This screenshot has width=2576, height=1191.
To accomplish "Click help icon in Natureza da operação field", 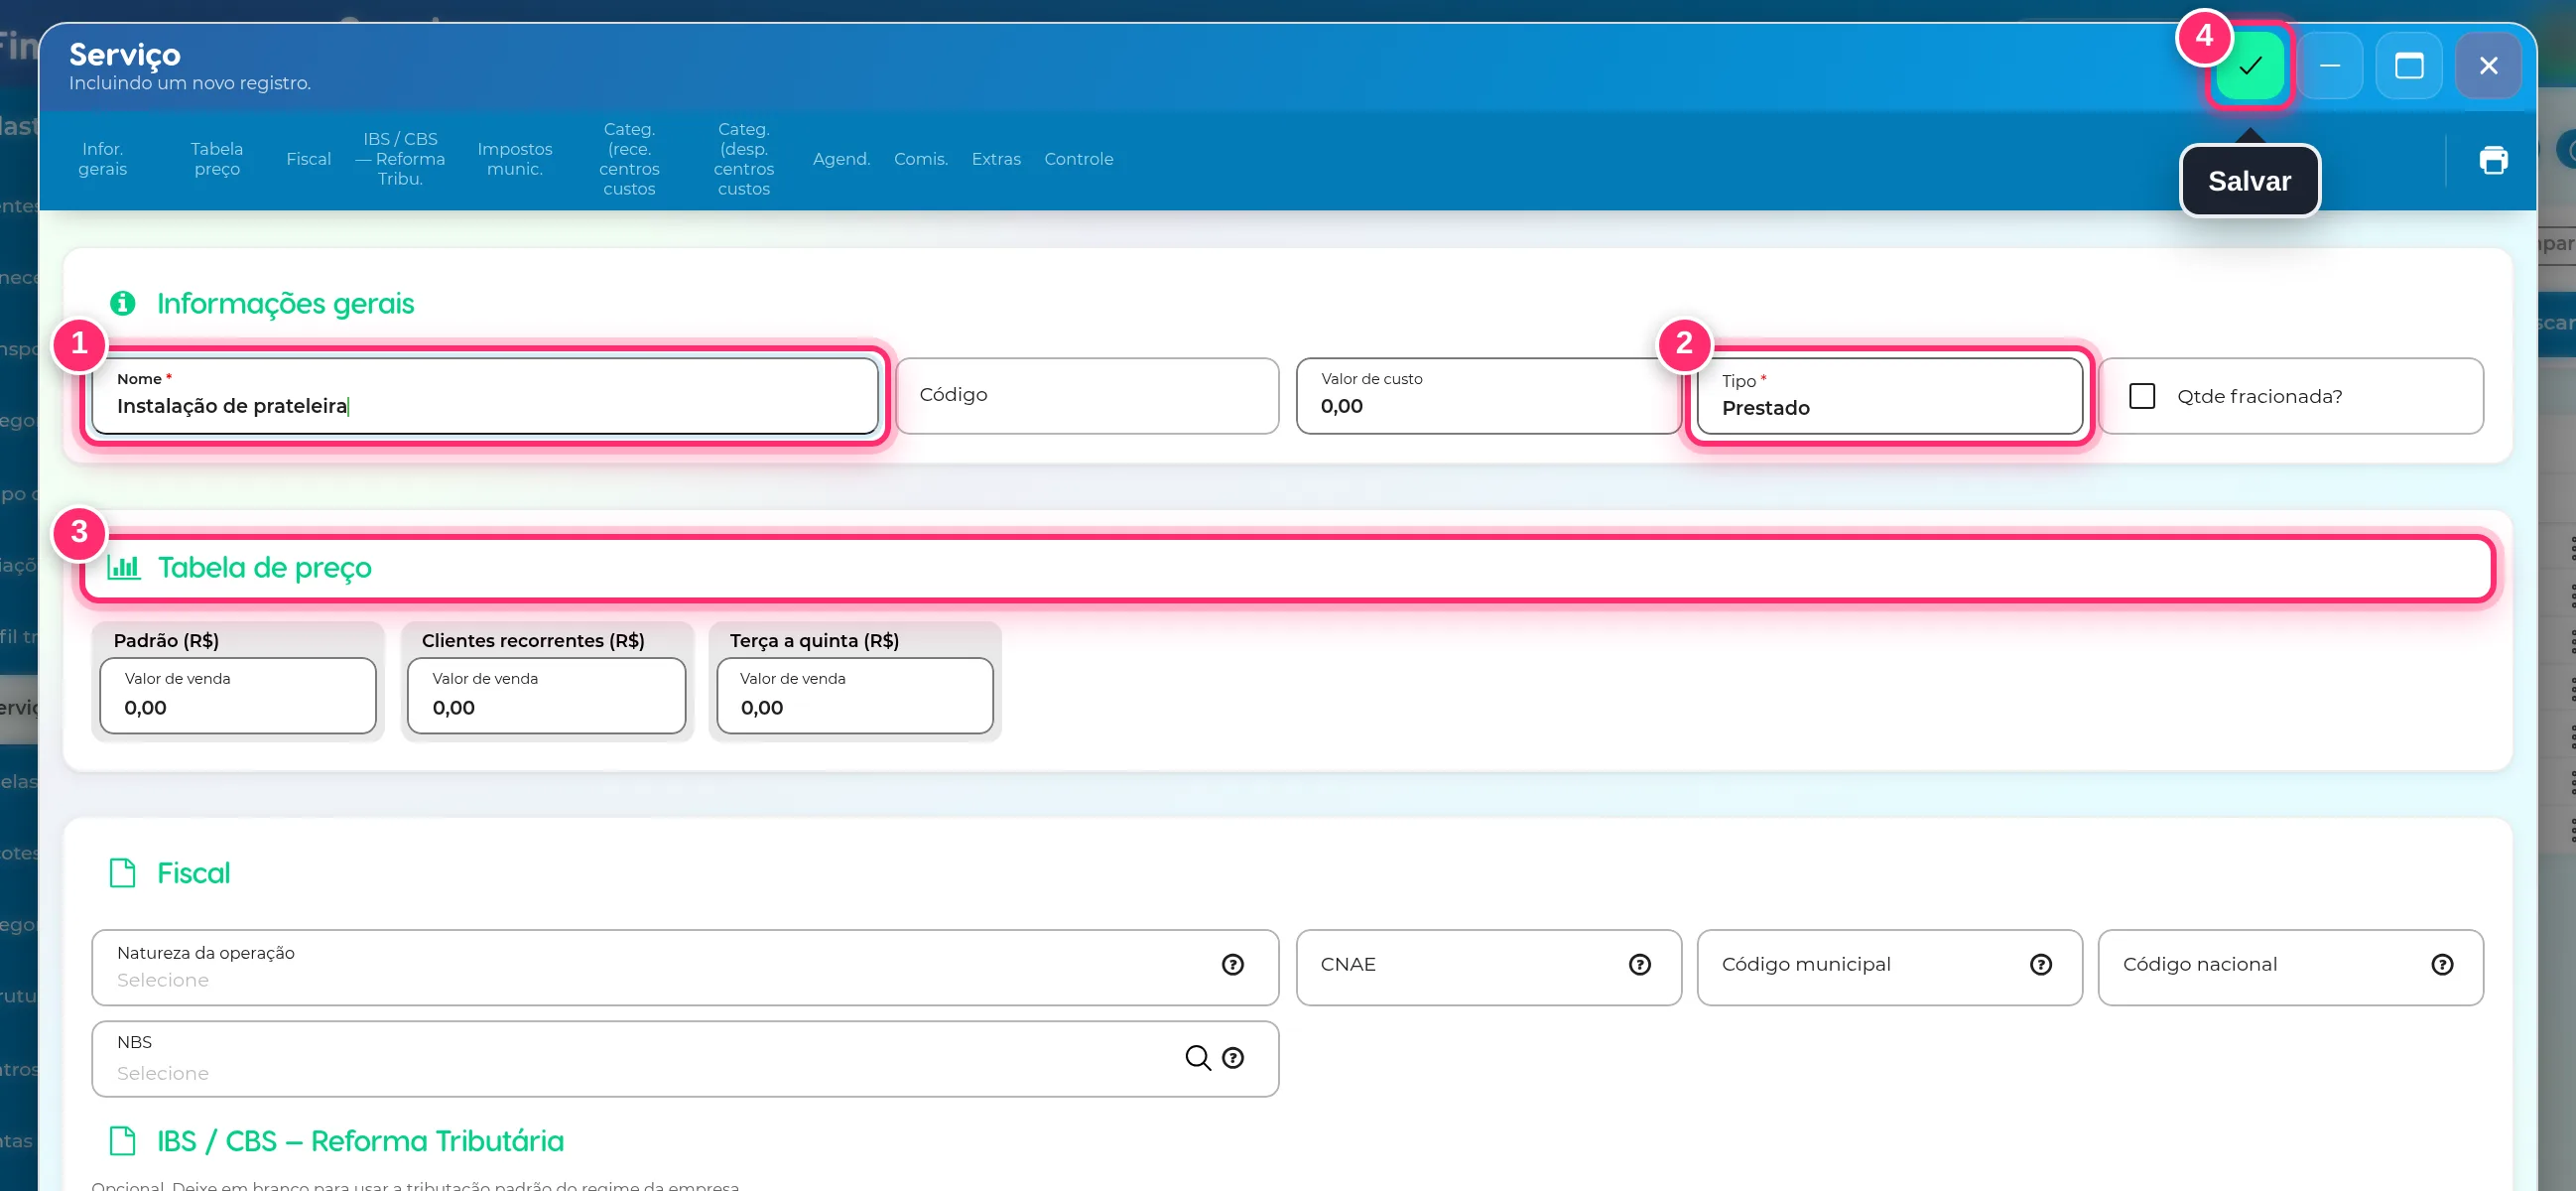I will click(1233, 964).
